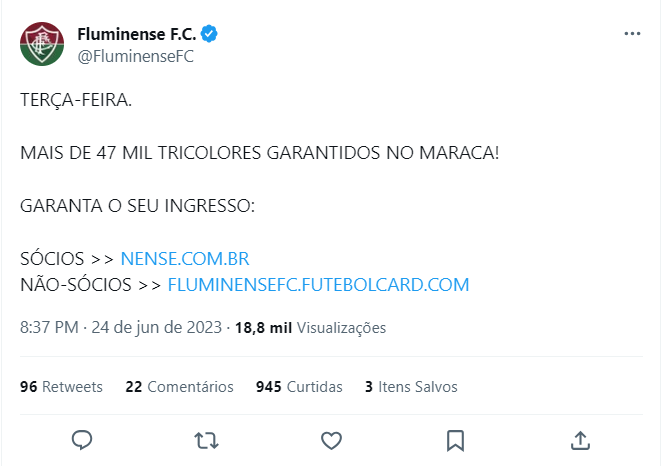View the 22 Comentários list
Viewport: 663px width, 466px height.
(179, 387)
